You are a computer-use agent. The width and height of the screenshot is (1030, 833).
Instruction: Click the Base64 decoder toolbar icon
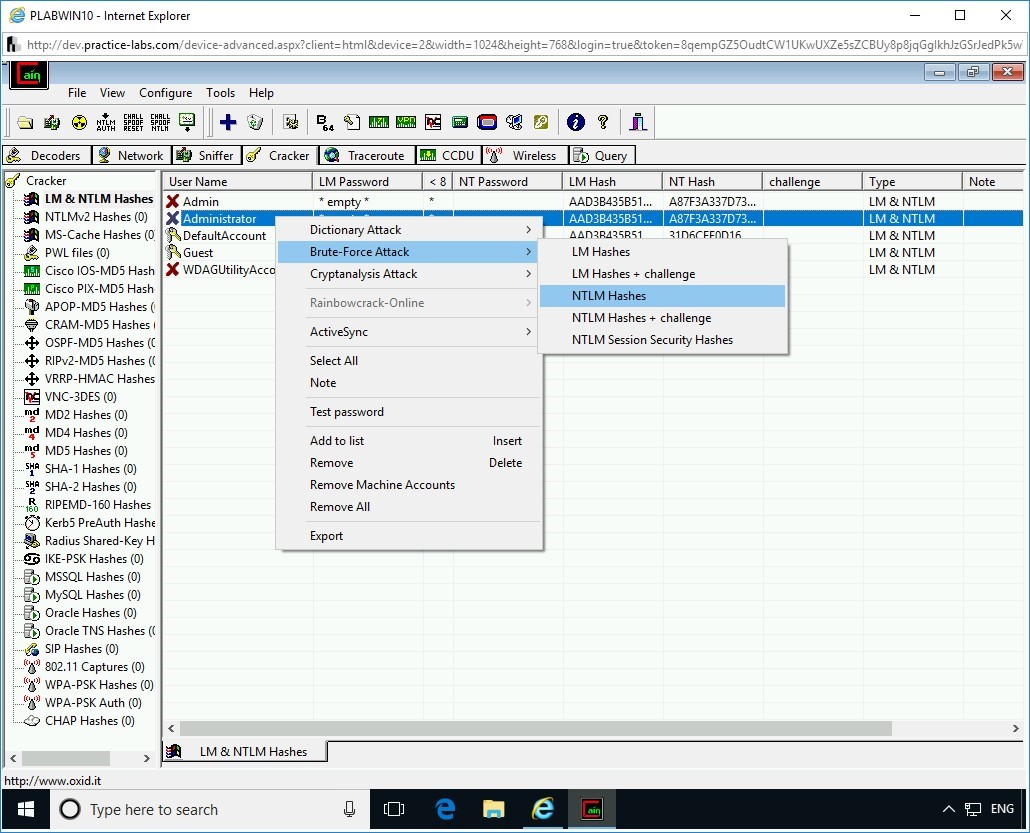click(325, 122)
